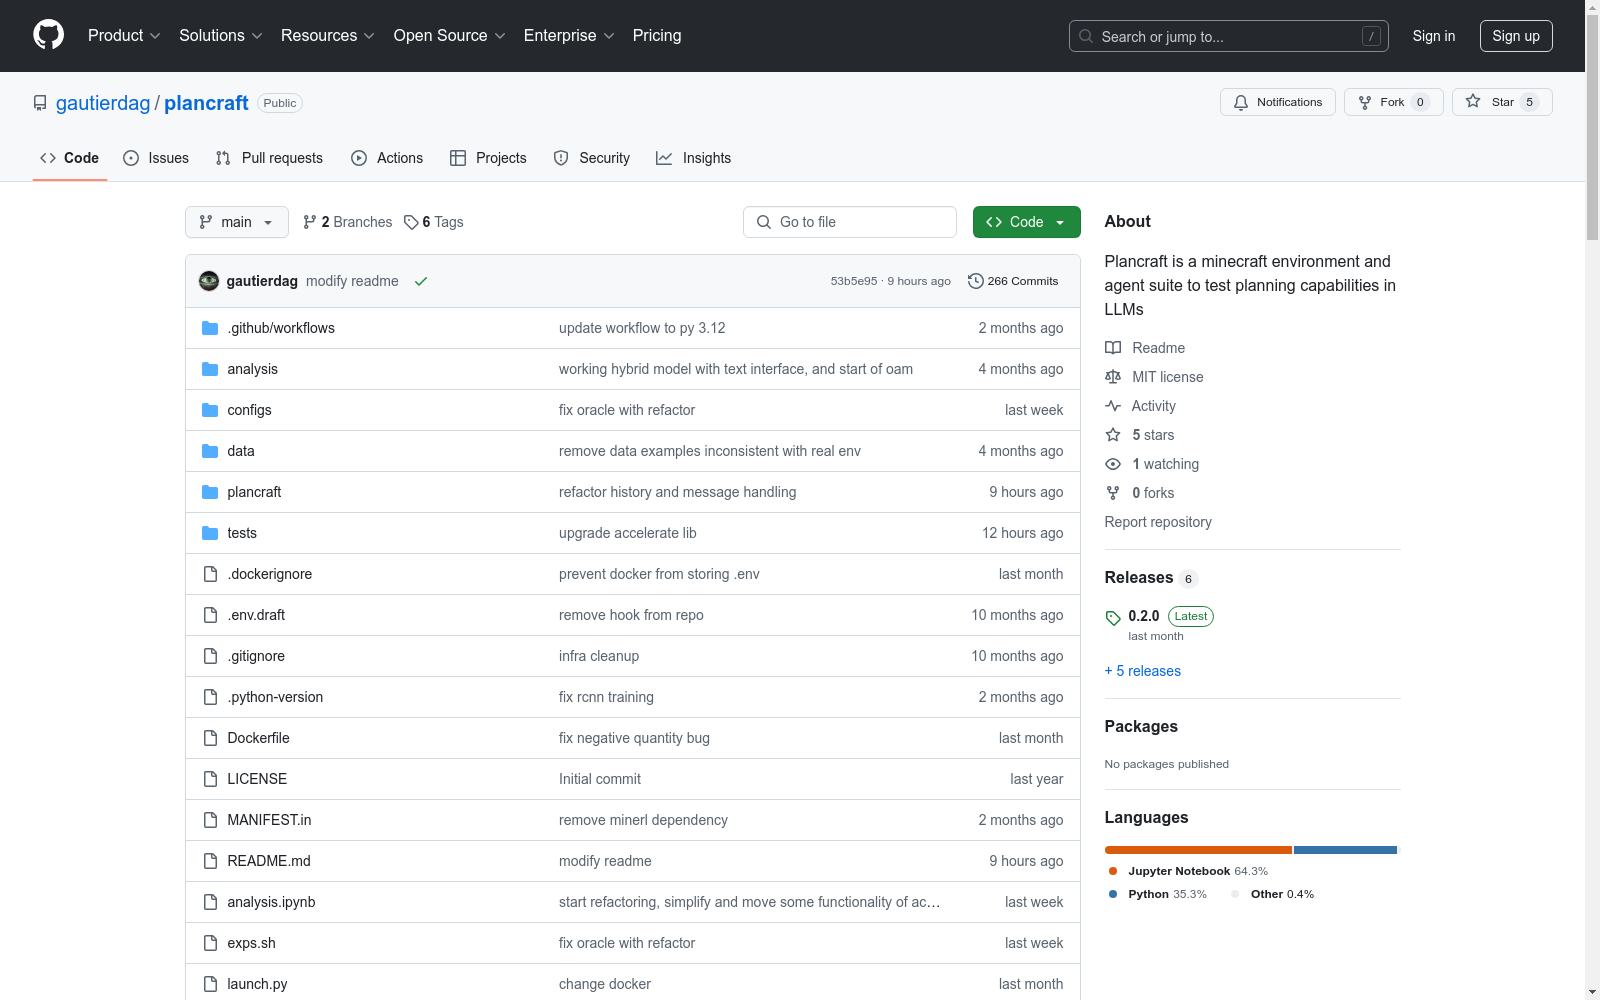Click the Readme book icon
The height and width of the screenshot is (1000, 1600).
point(1113,348)
